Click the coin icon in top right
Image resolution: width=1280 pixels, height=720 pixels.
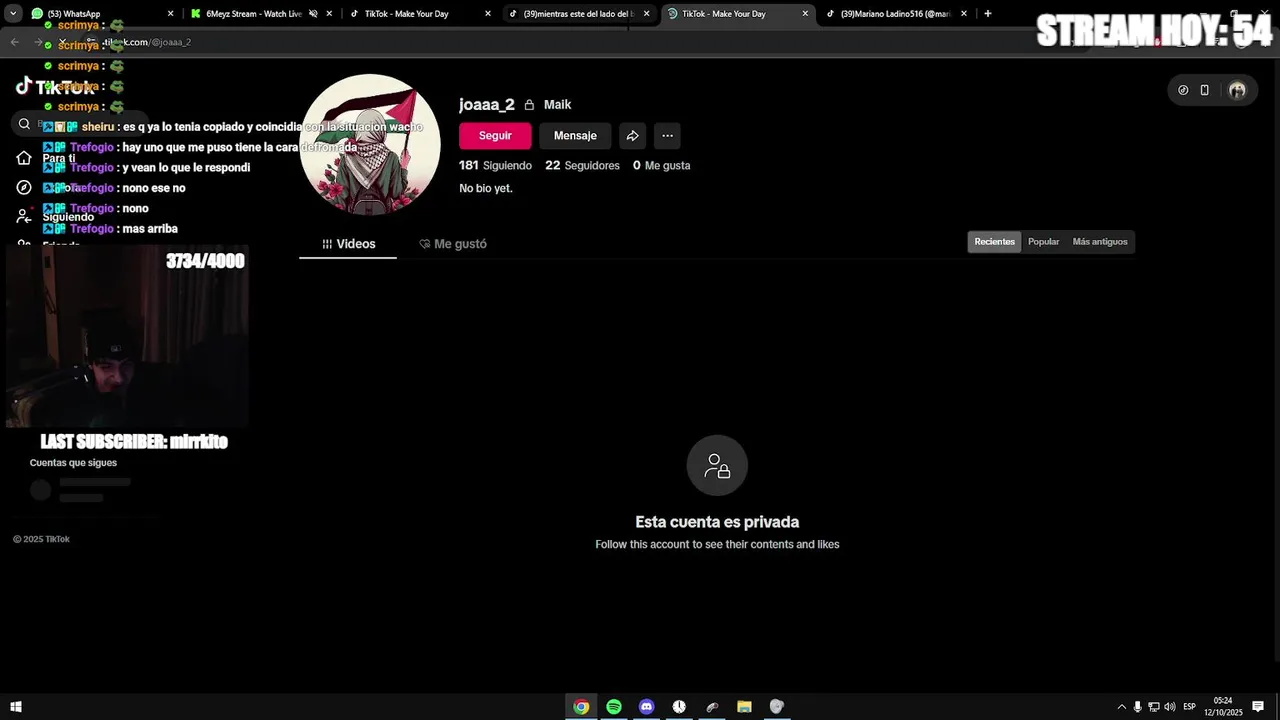coord(1183,90)
